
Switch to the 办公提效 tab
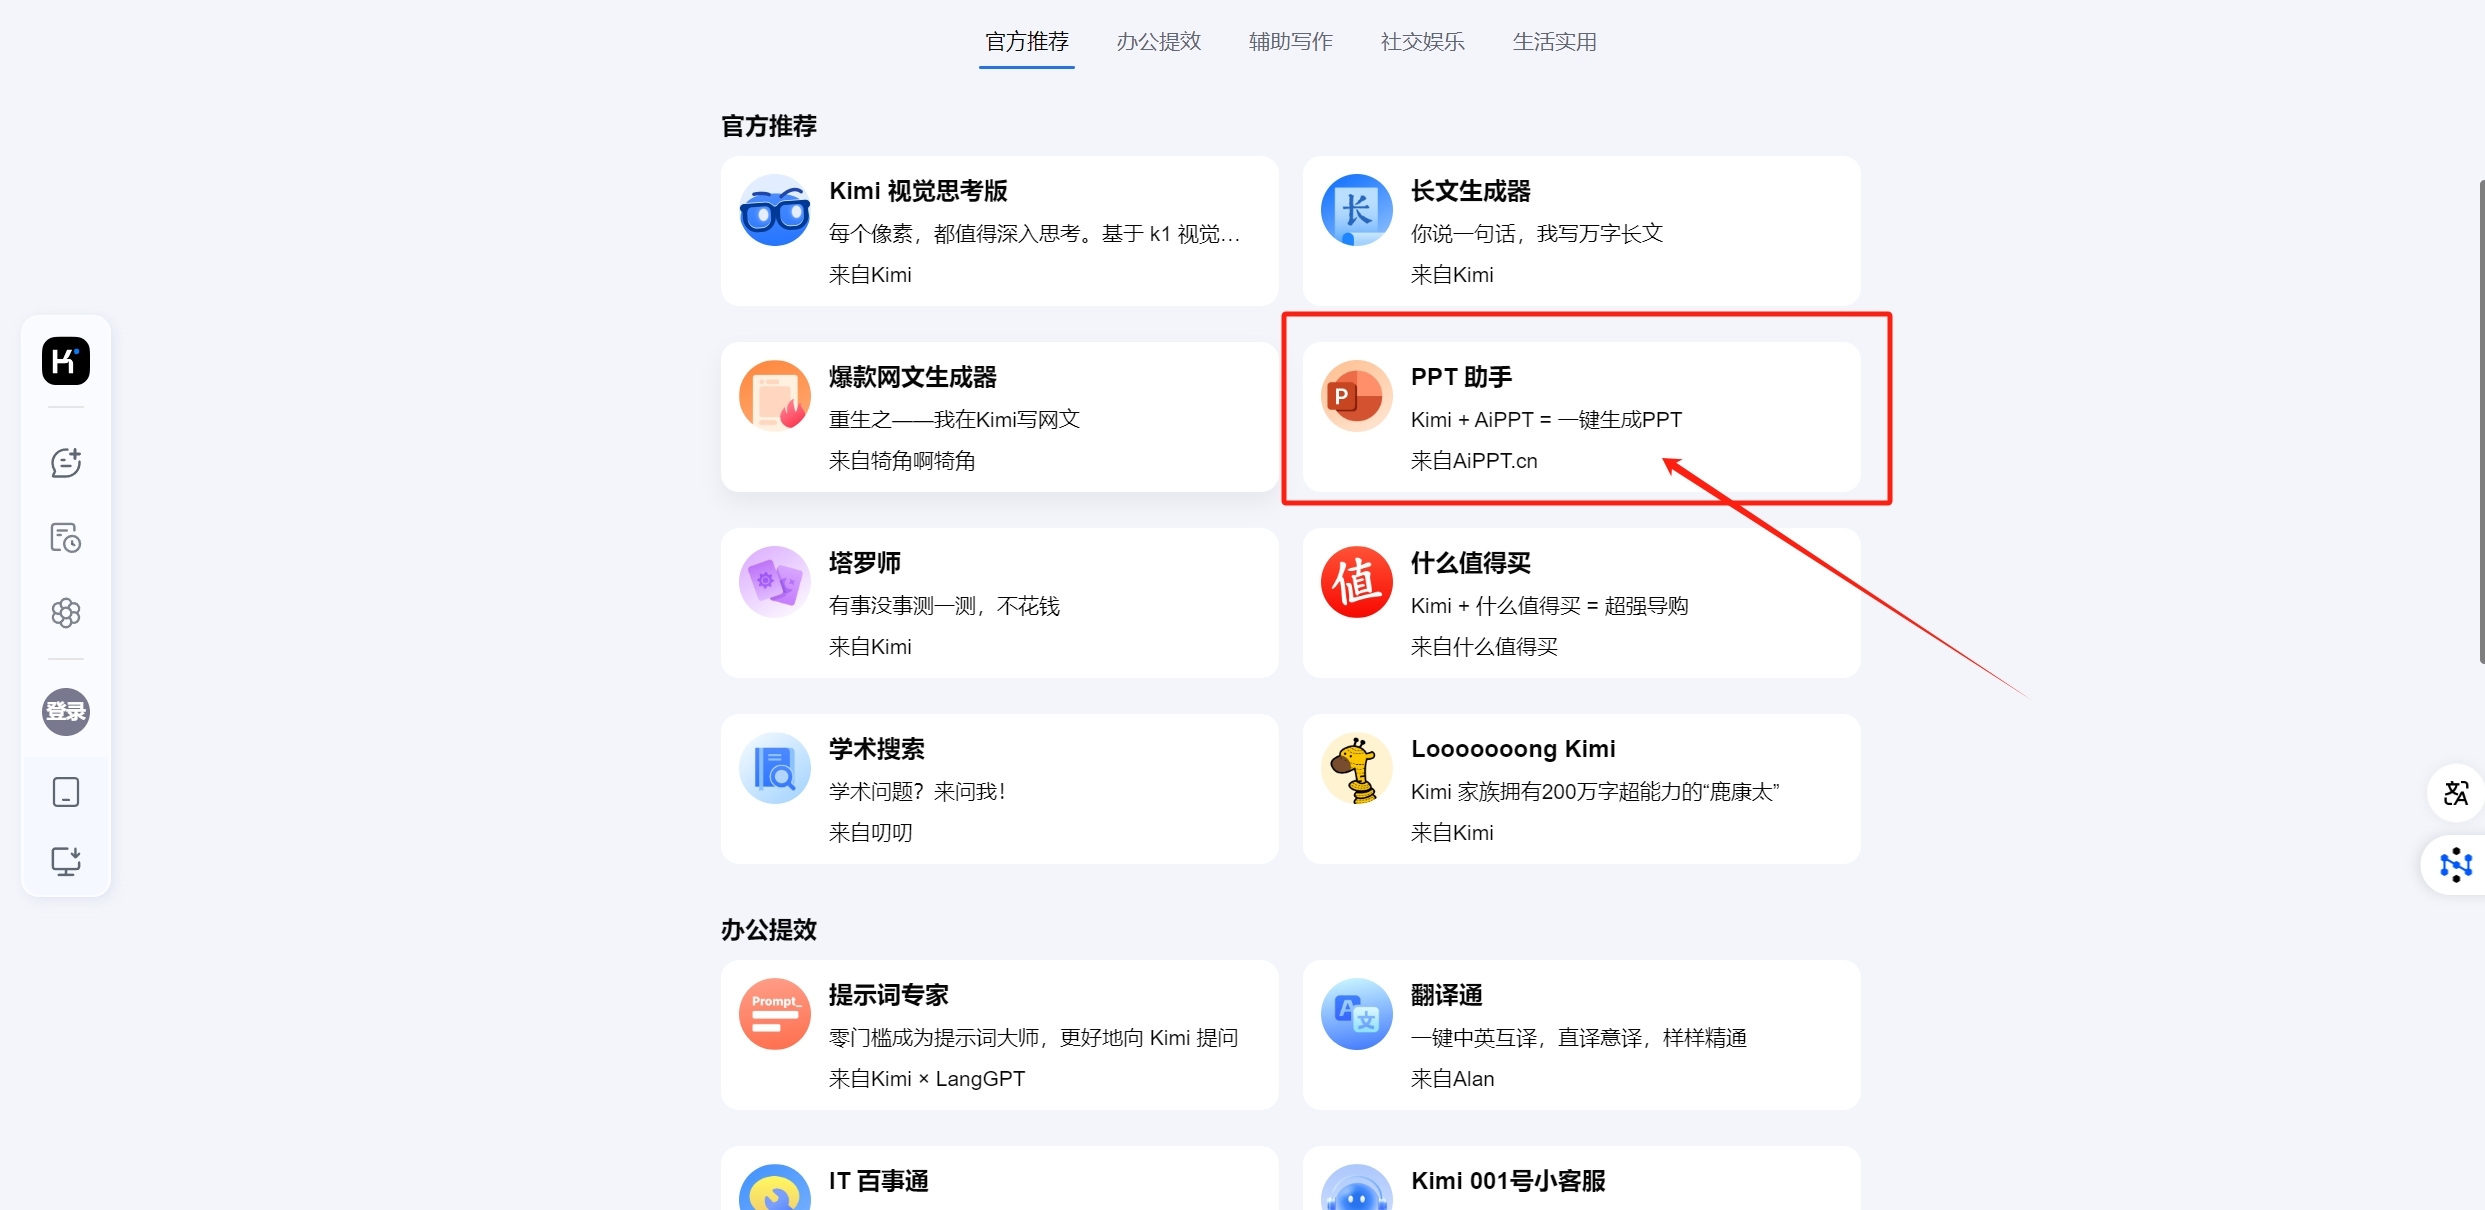pyautogui.click(x=1159, y=42)
